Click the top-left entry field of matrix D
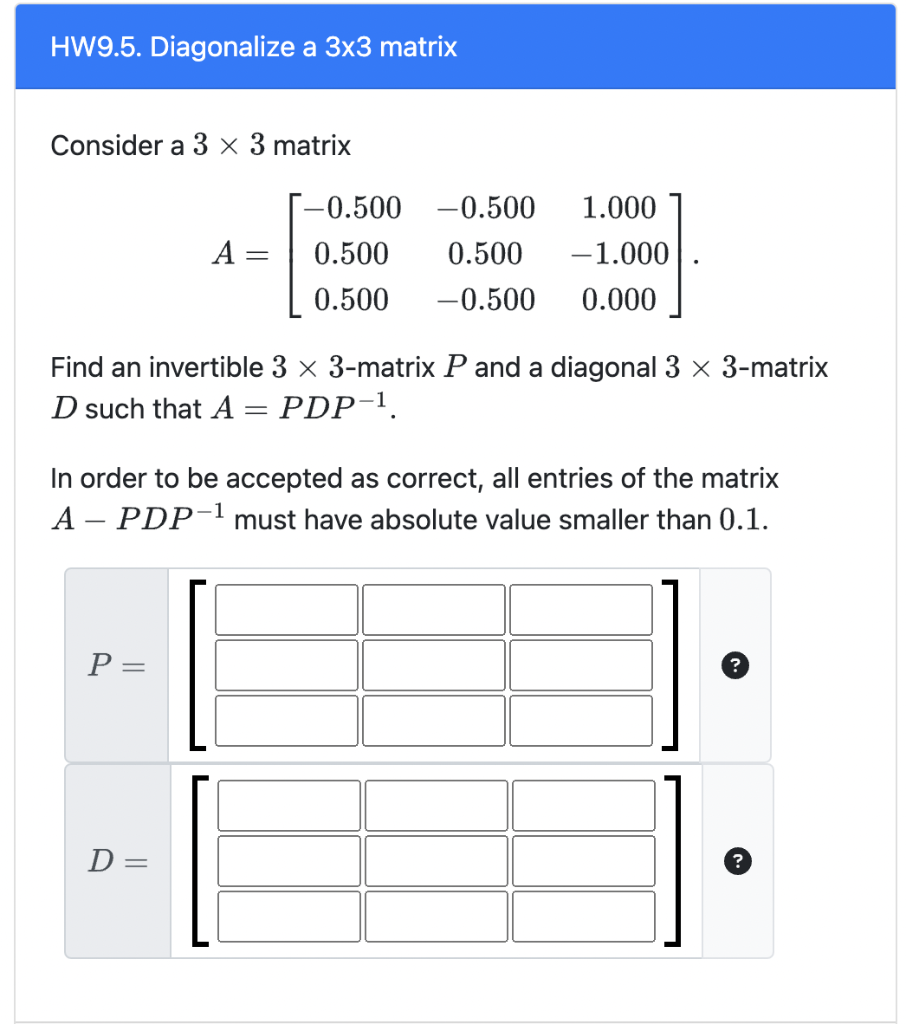This screenshot has width=906, height=1024. pos(287,805)
